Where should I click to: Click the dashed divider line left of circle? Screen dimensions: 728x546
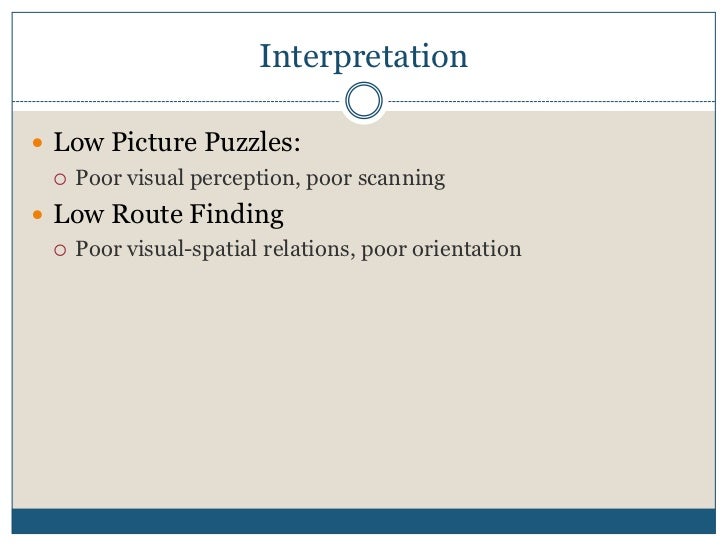click(176, 101)
